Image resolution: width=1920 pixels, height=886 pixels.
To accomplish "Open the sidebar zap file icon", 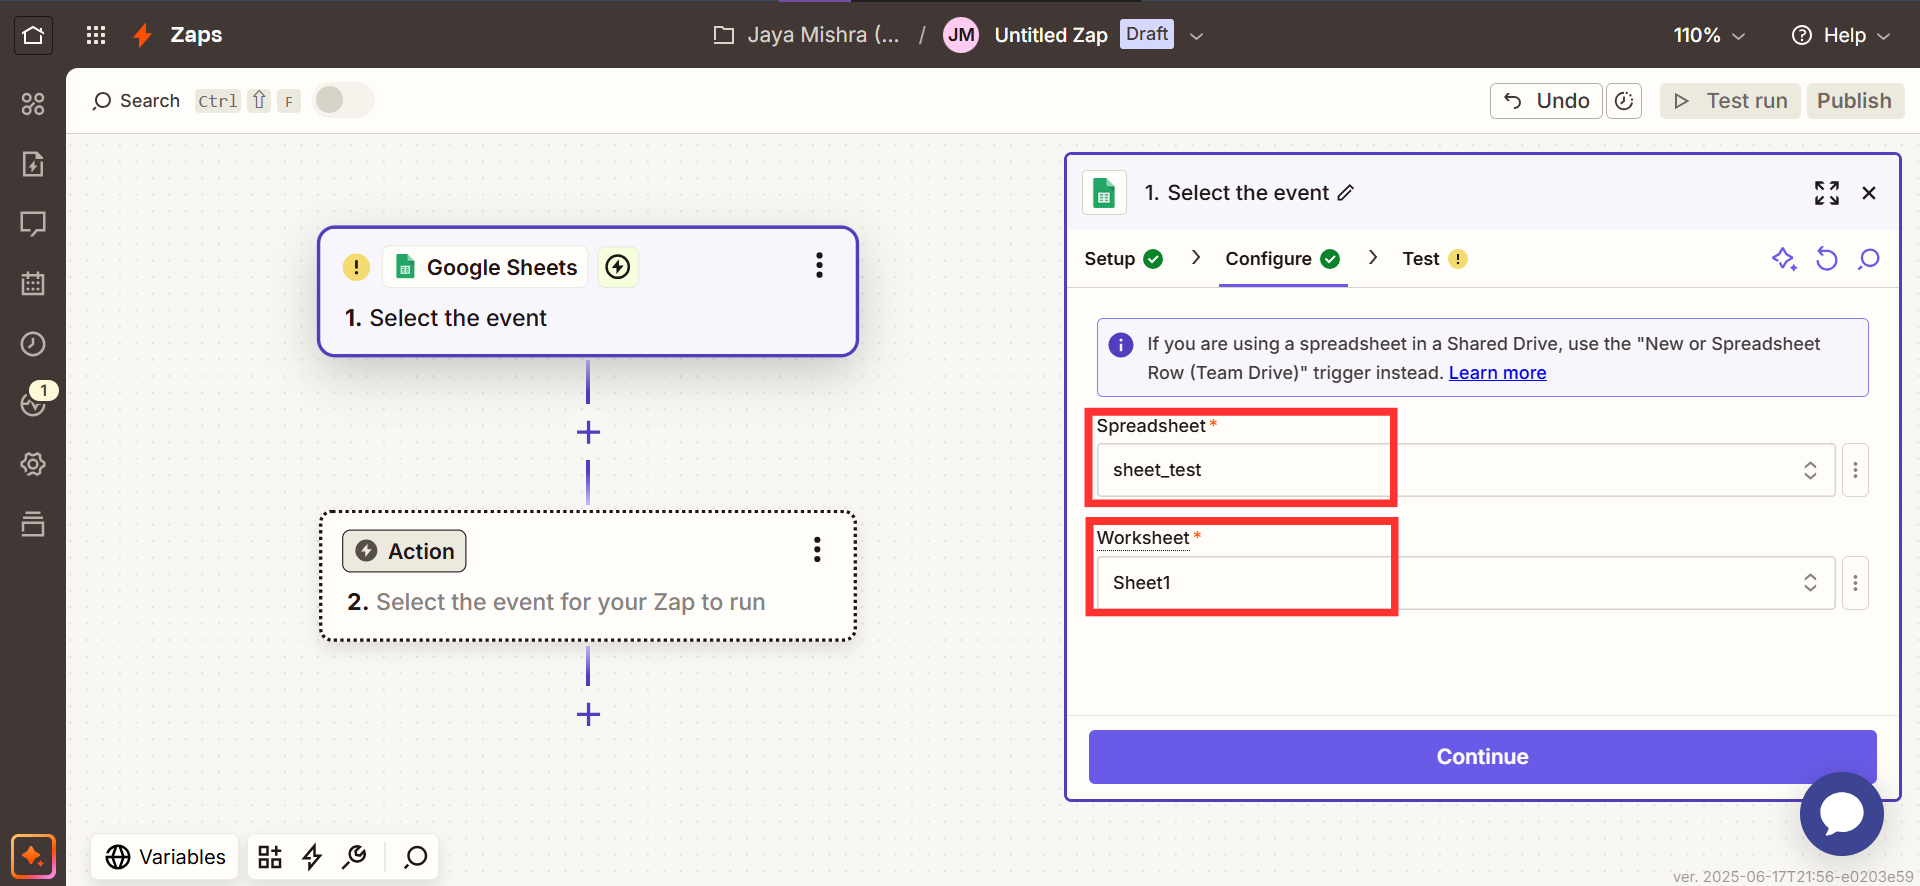I will 33,164.
